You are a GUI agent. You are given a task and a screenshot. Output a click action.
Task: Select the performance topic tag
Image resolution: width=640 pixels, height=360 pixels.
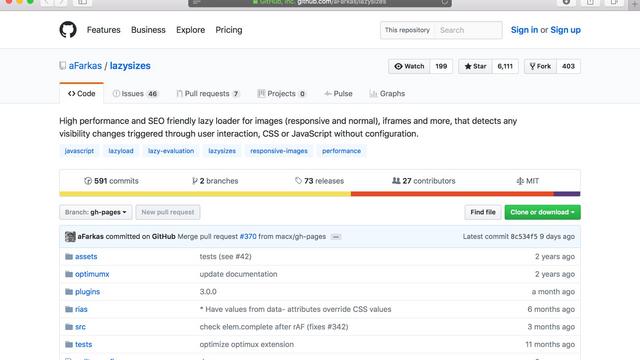click(341, 151)
